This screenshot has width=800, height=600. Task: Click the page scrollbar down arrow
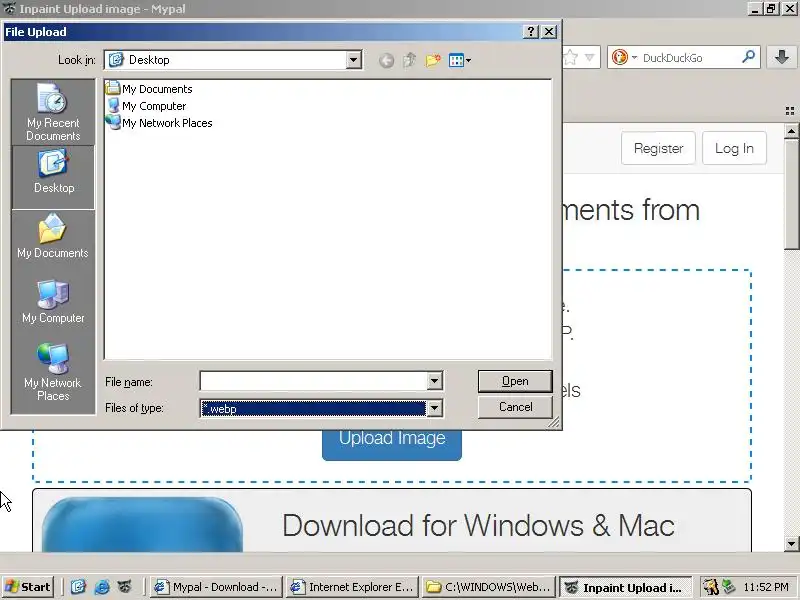tap(791, 544)
